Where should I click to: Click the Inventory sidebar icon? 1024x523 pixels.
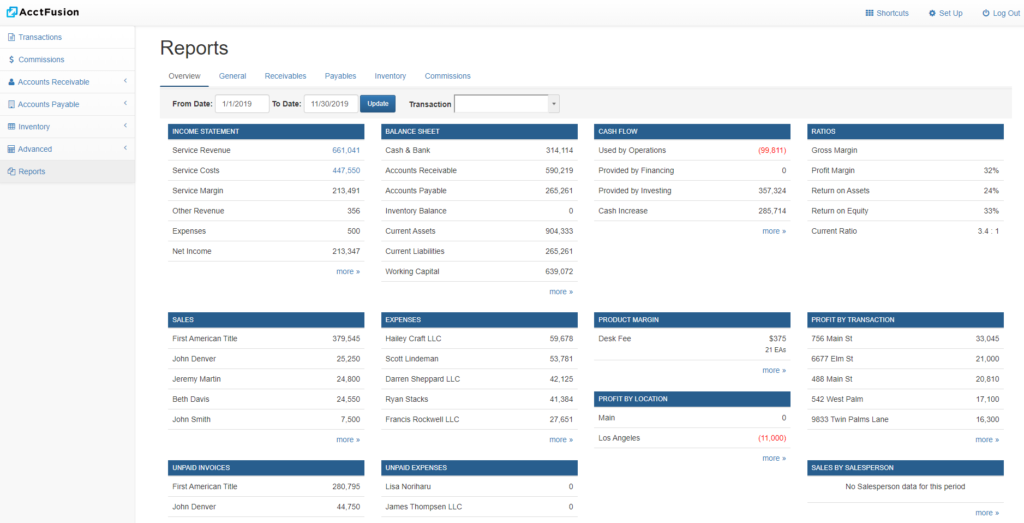coord(11,127)
